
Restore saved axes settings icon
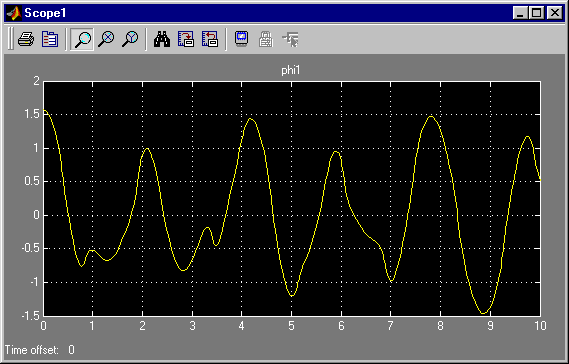210,39
